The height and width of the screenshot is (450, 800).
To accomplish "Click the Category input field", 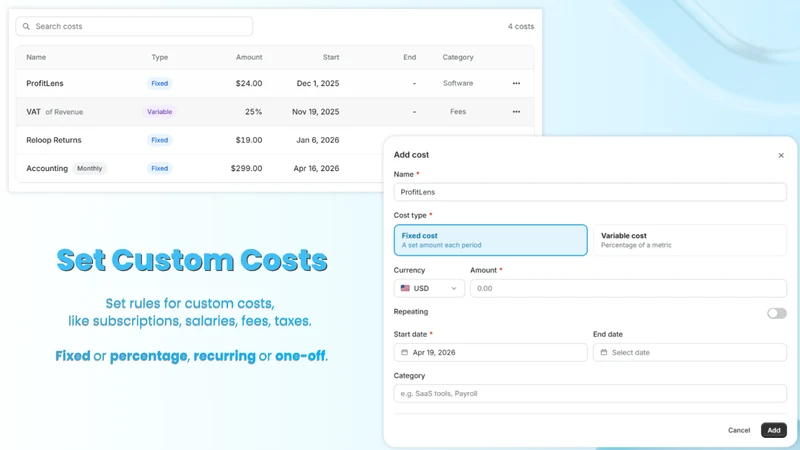I will [590, 393].
